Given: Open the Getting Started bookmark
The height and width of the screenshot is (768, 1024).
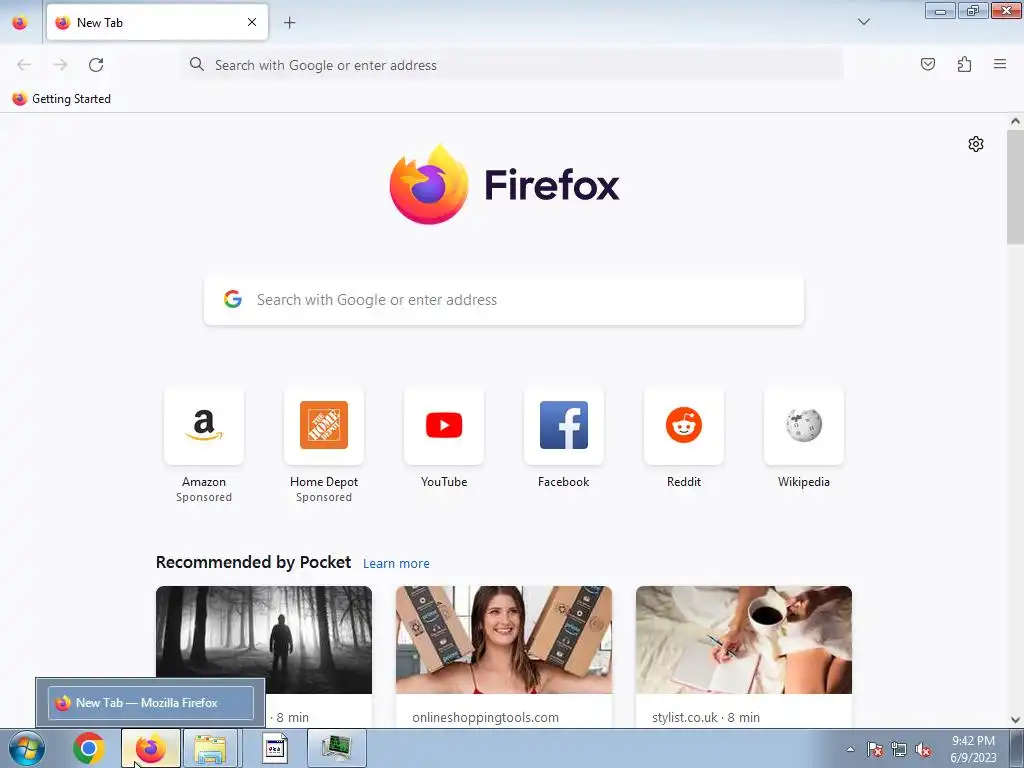Looking at the screenshot, I should click(x=61, y=99).
